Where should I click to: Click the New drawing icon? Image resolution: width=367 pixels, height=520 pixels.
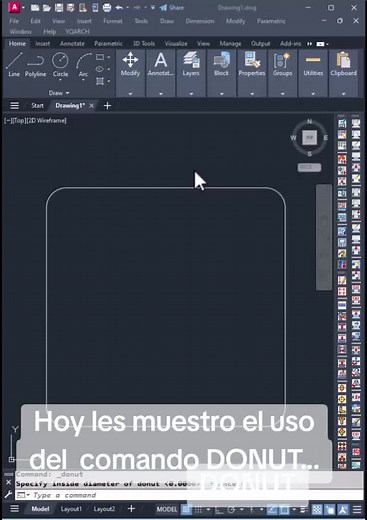(35, 7)
